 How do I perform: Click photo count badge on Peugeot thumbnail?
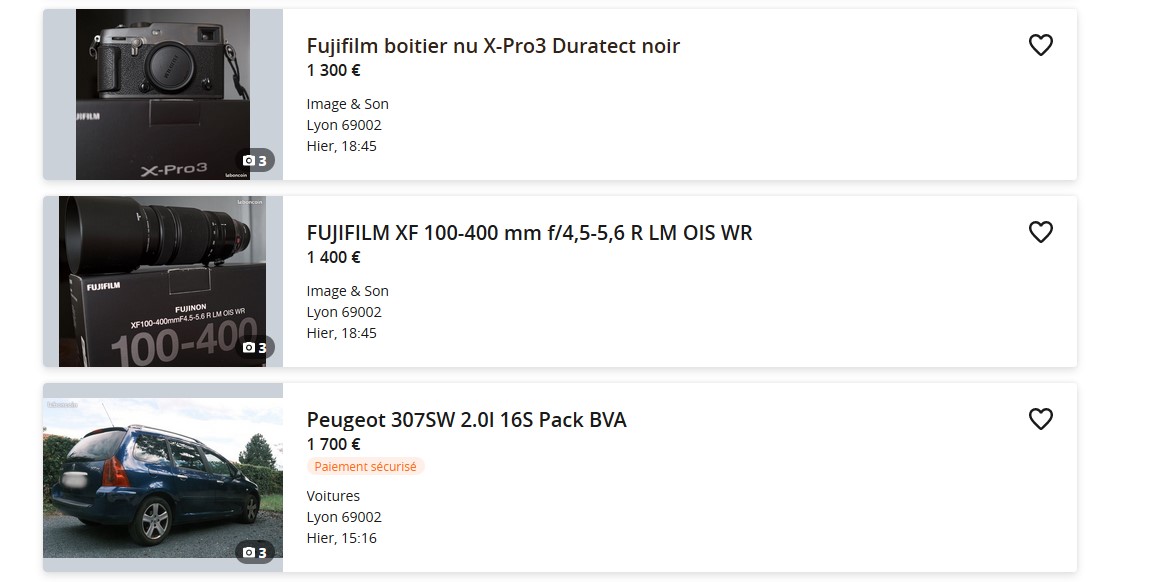coord(255,552)
